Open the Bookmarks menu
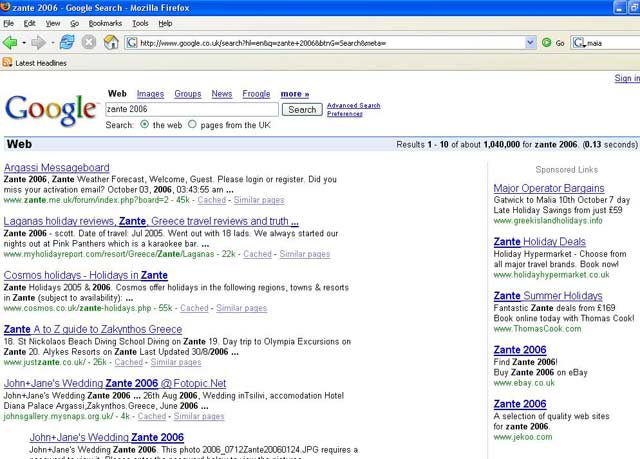This screenshot has height=459, width=640. 105,23
